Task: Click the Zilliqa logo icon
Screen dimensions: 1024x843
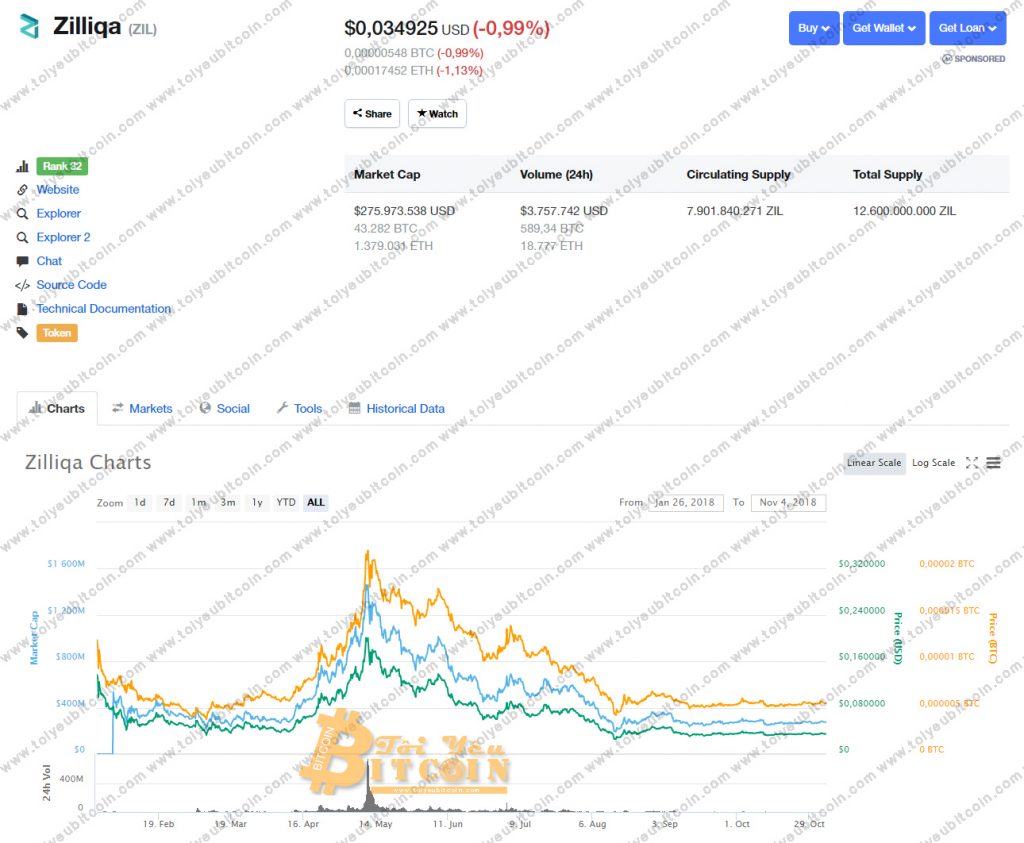Action: 29,27
